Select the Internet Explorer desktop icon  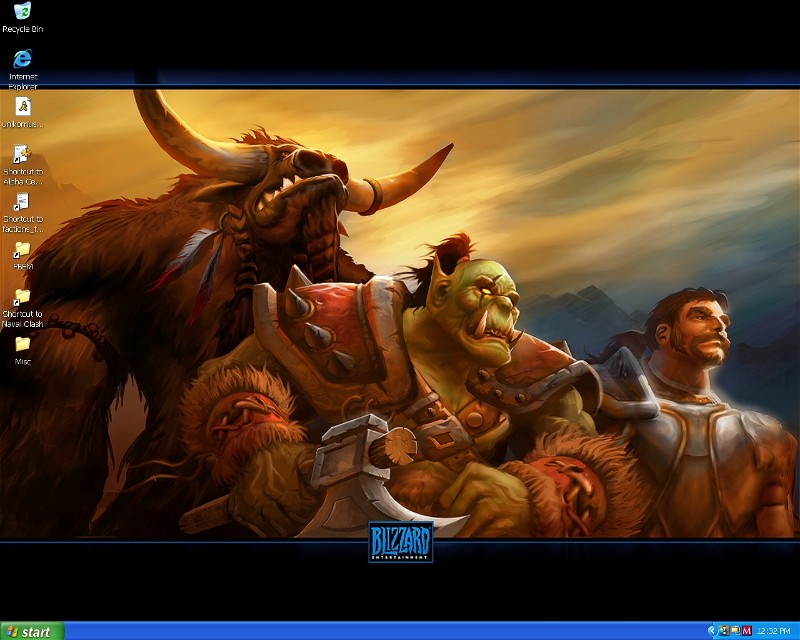pos(22,58)
